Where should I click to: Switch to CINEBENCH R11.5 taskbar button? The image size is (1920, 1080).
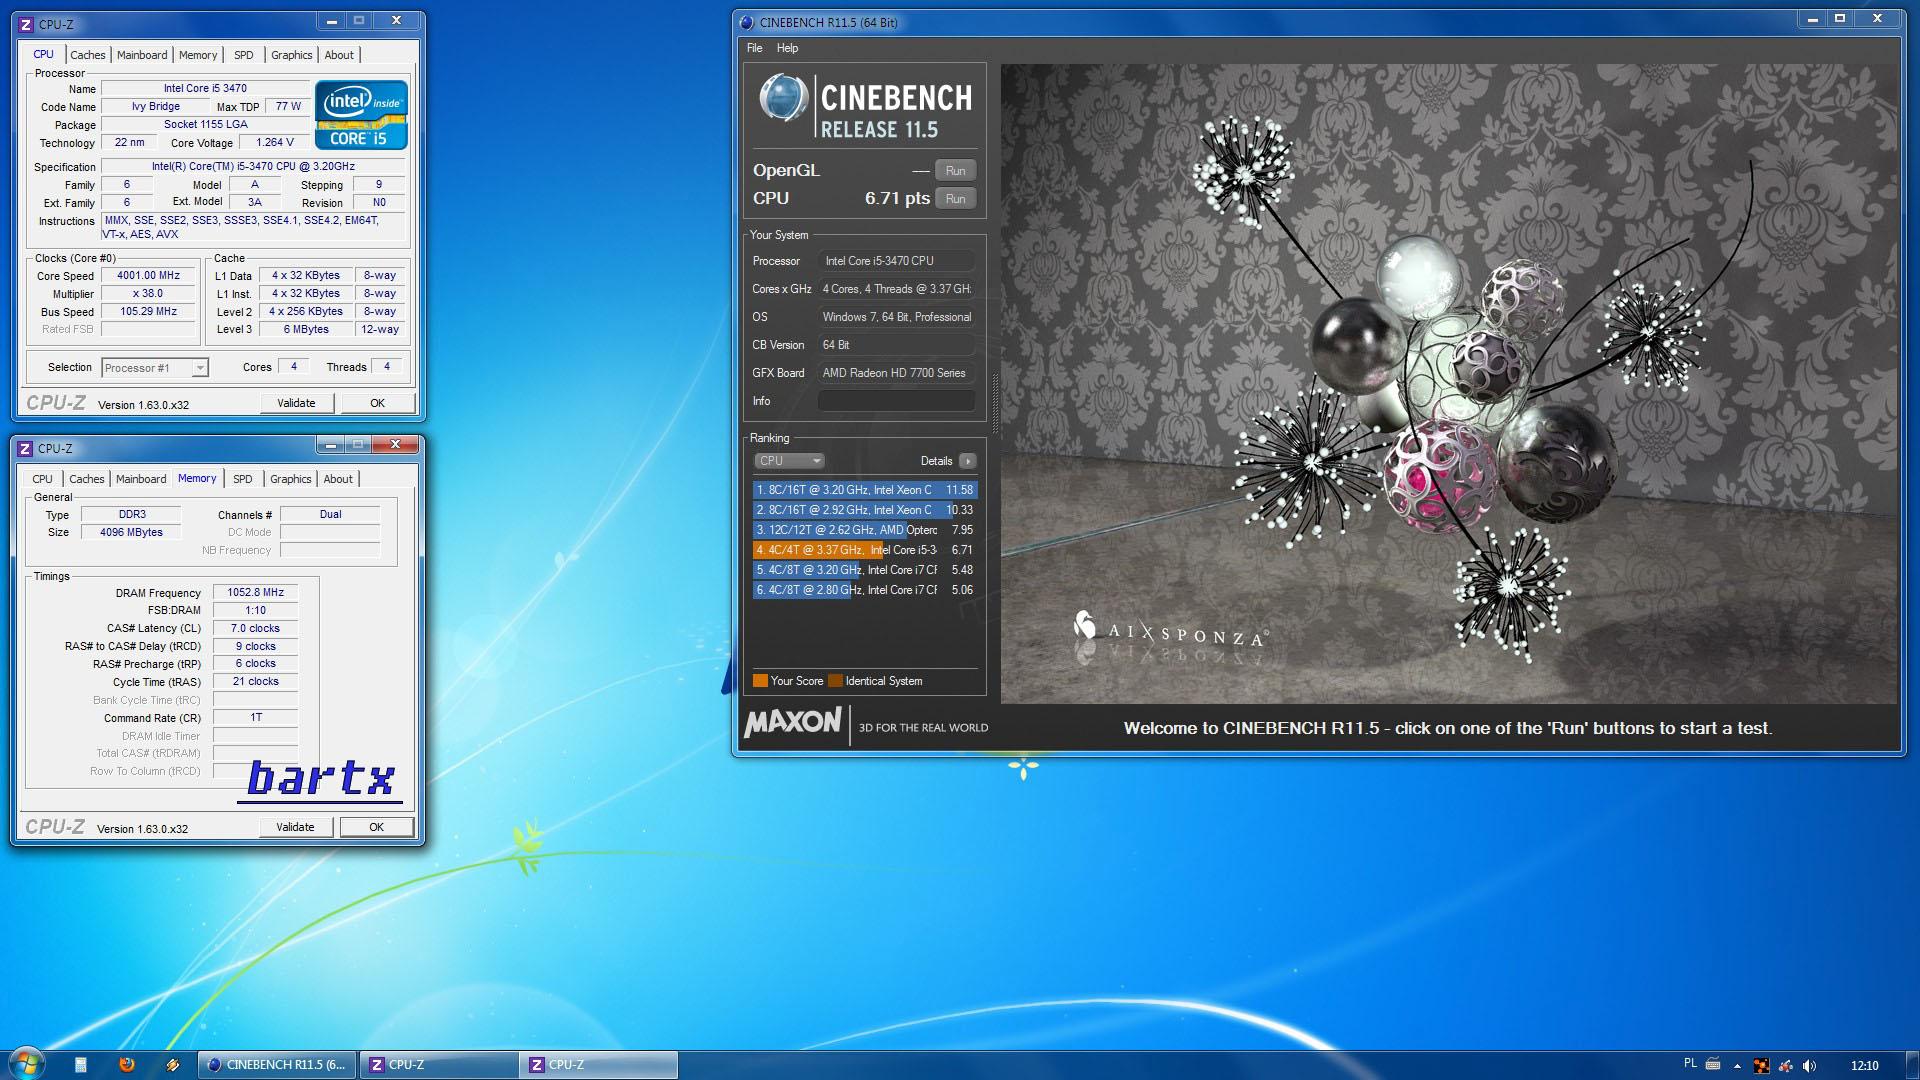click(277, 1065)
